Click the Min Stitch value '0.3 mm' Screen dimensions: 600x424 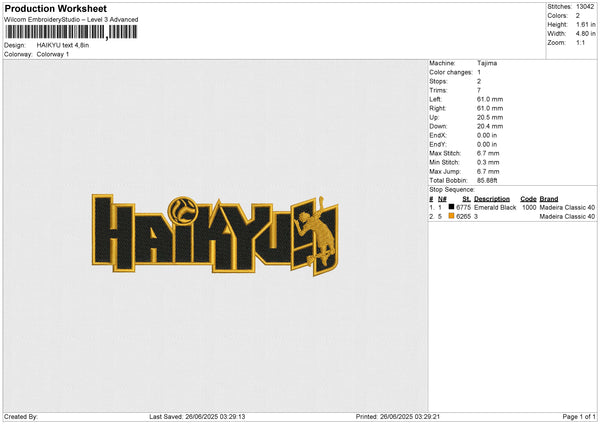point(488,162)
